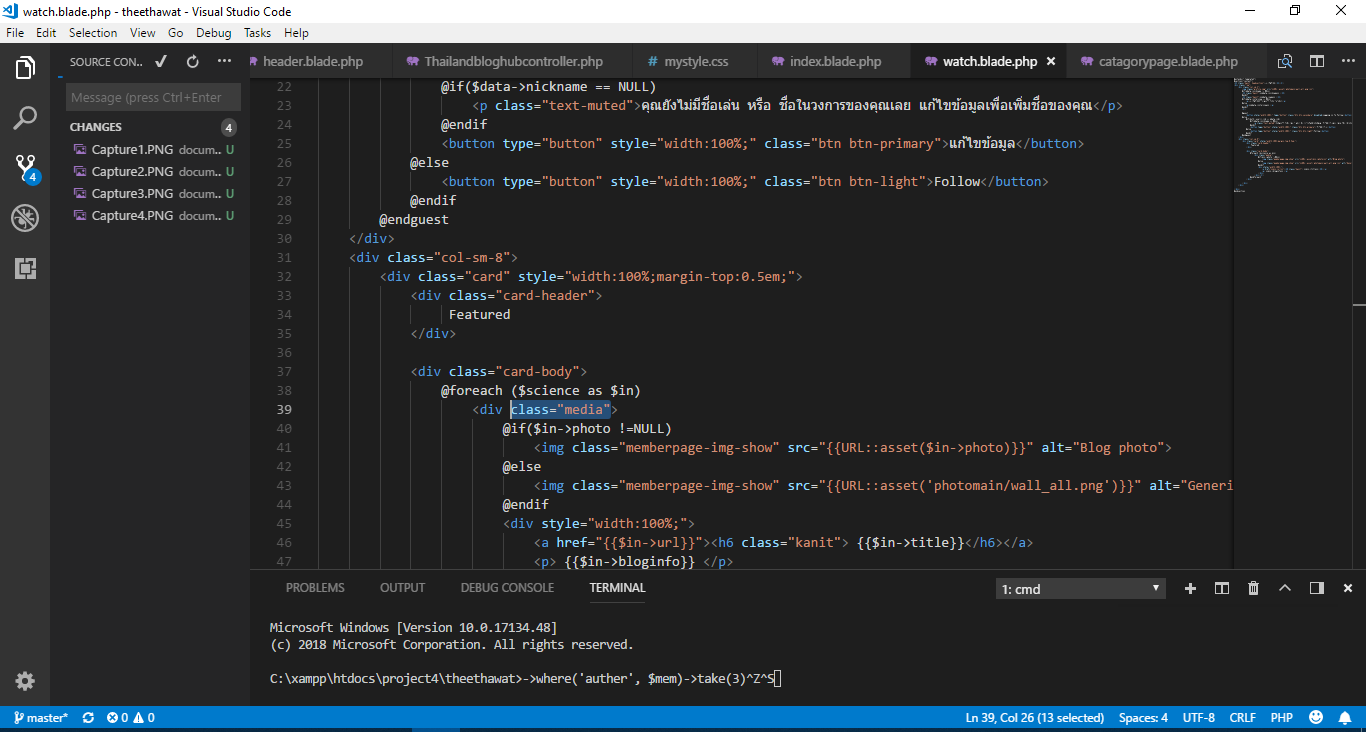Close the watch.blade.php tab

point(1051,61)
